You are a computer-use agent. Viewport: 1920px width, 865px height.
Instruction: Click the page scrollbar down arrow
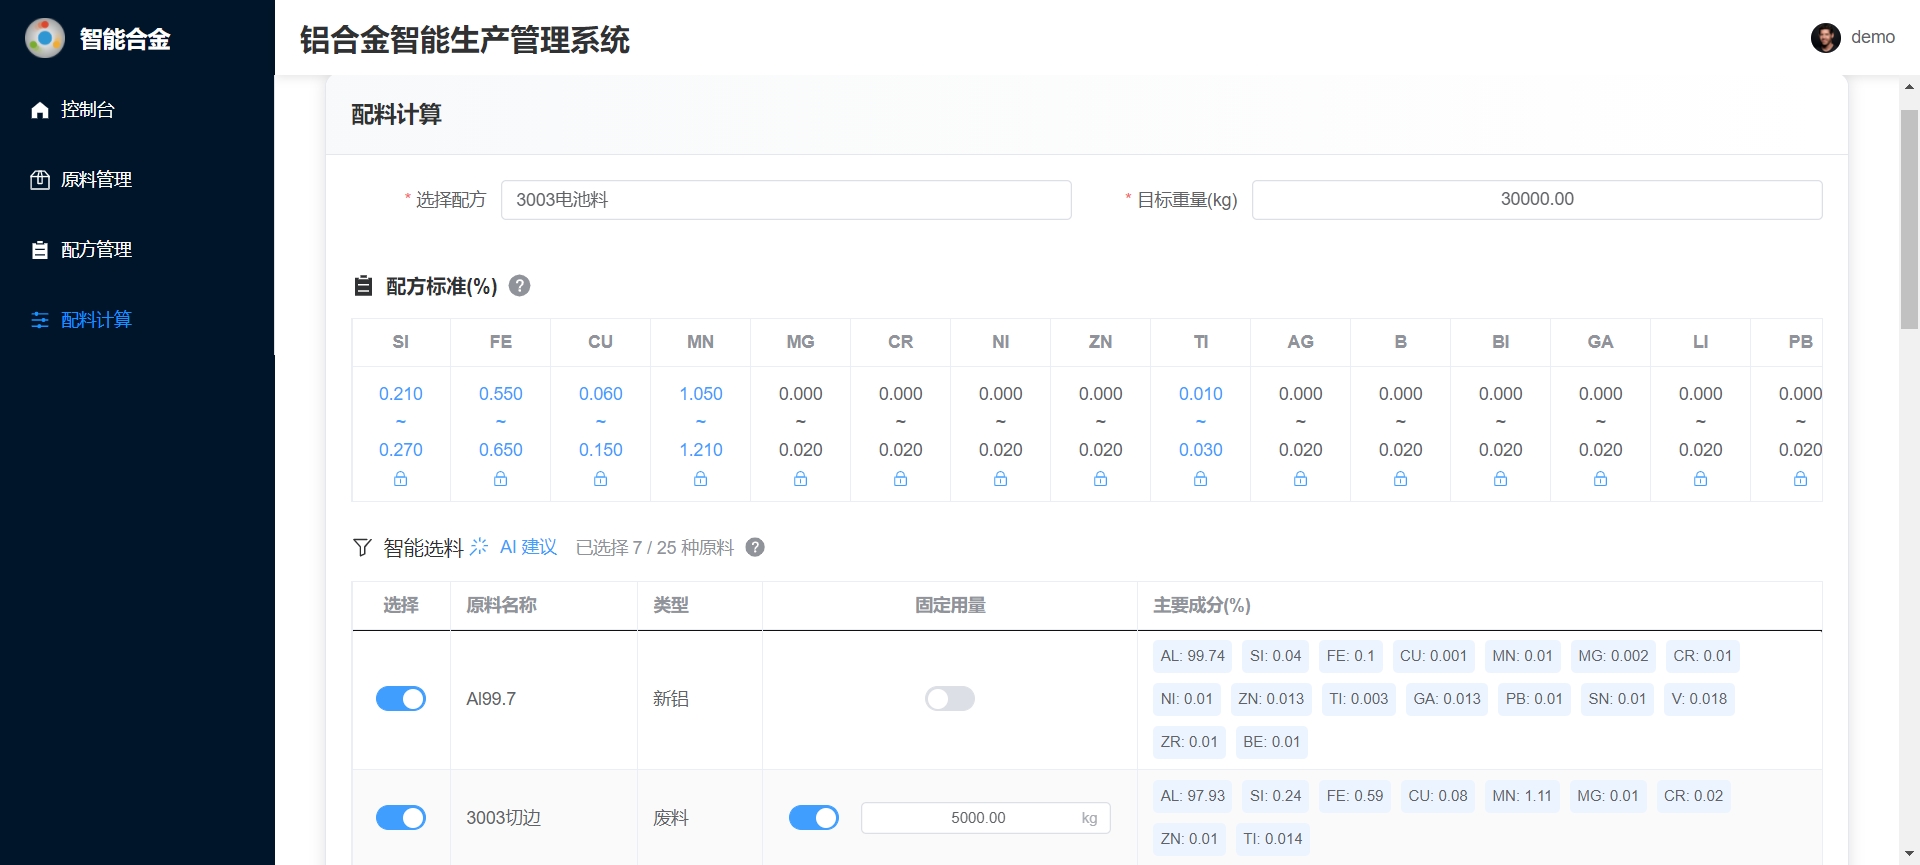tap(1909, 855)
